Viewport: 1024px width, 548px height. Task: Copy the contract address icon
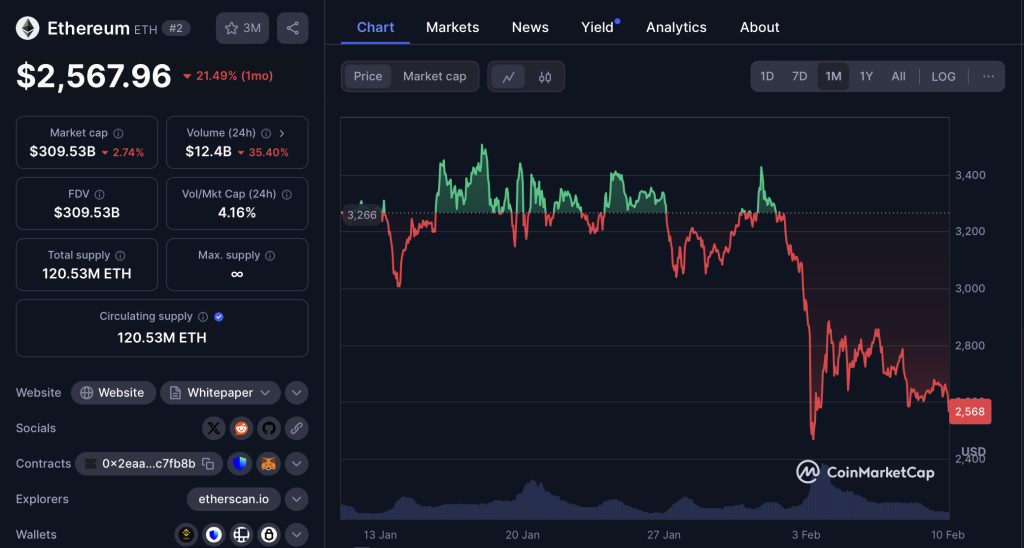(x=208, y=464)
